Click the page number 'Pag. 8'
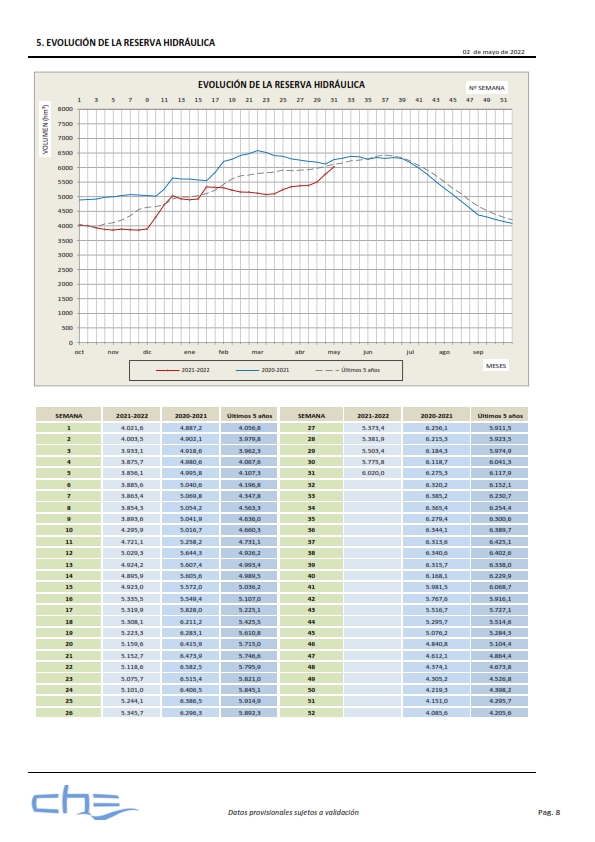Image resolution: width=595 pixels, height=842 pixels. [x=549, y=812]
